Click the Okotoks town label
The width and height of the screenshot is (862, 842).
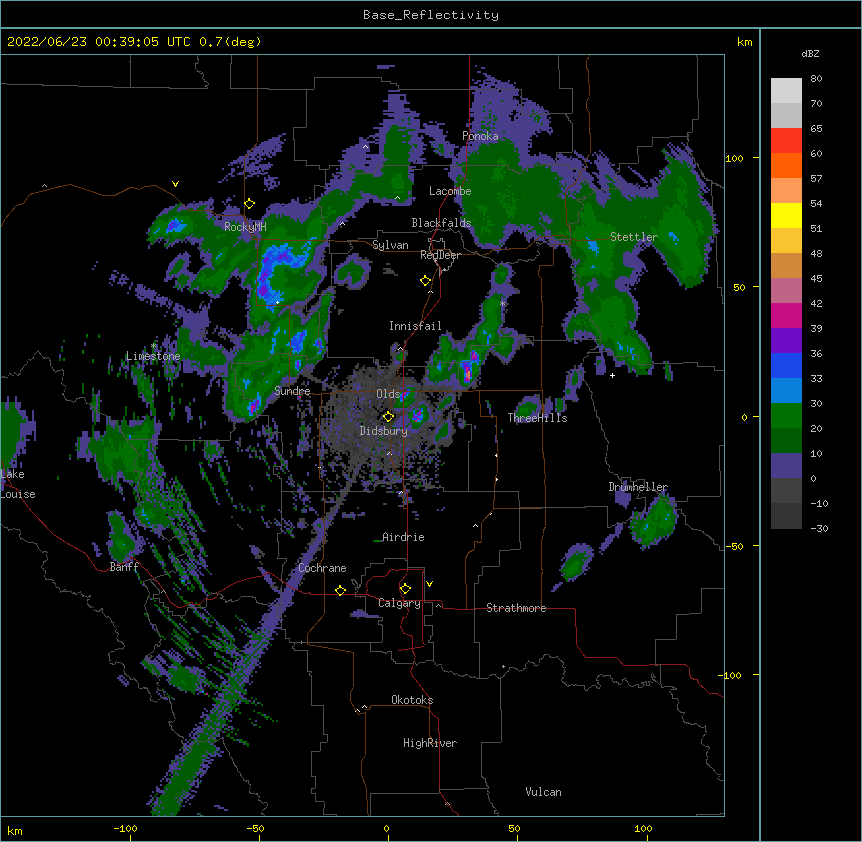click(x=412, y=700)
